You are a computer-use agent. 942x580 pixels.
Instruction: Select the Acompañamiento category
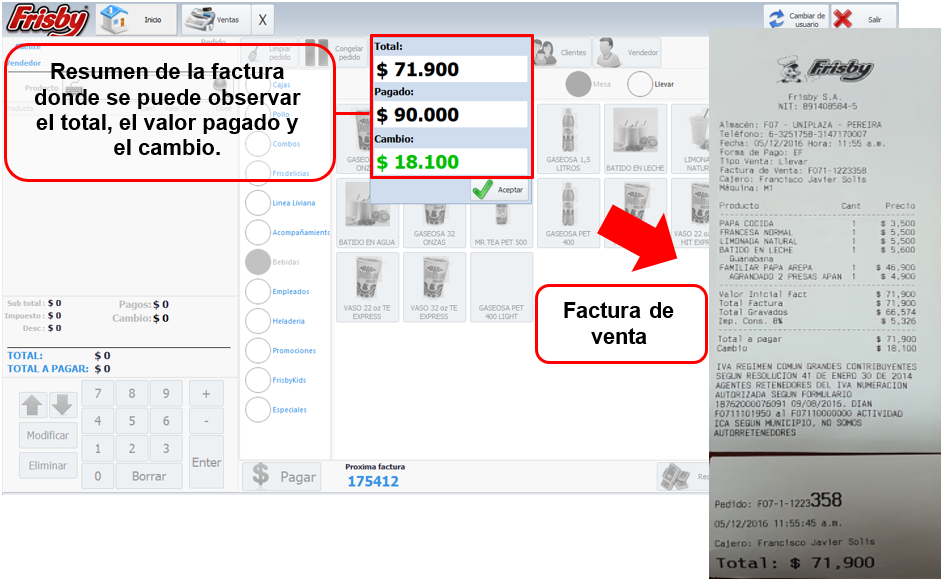coord(258,233)
